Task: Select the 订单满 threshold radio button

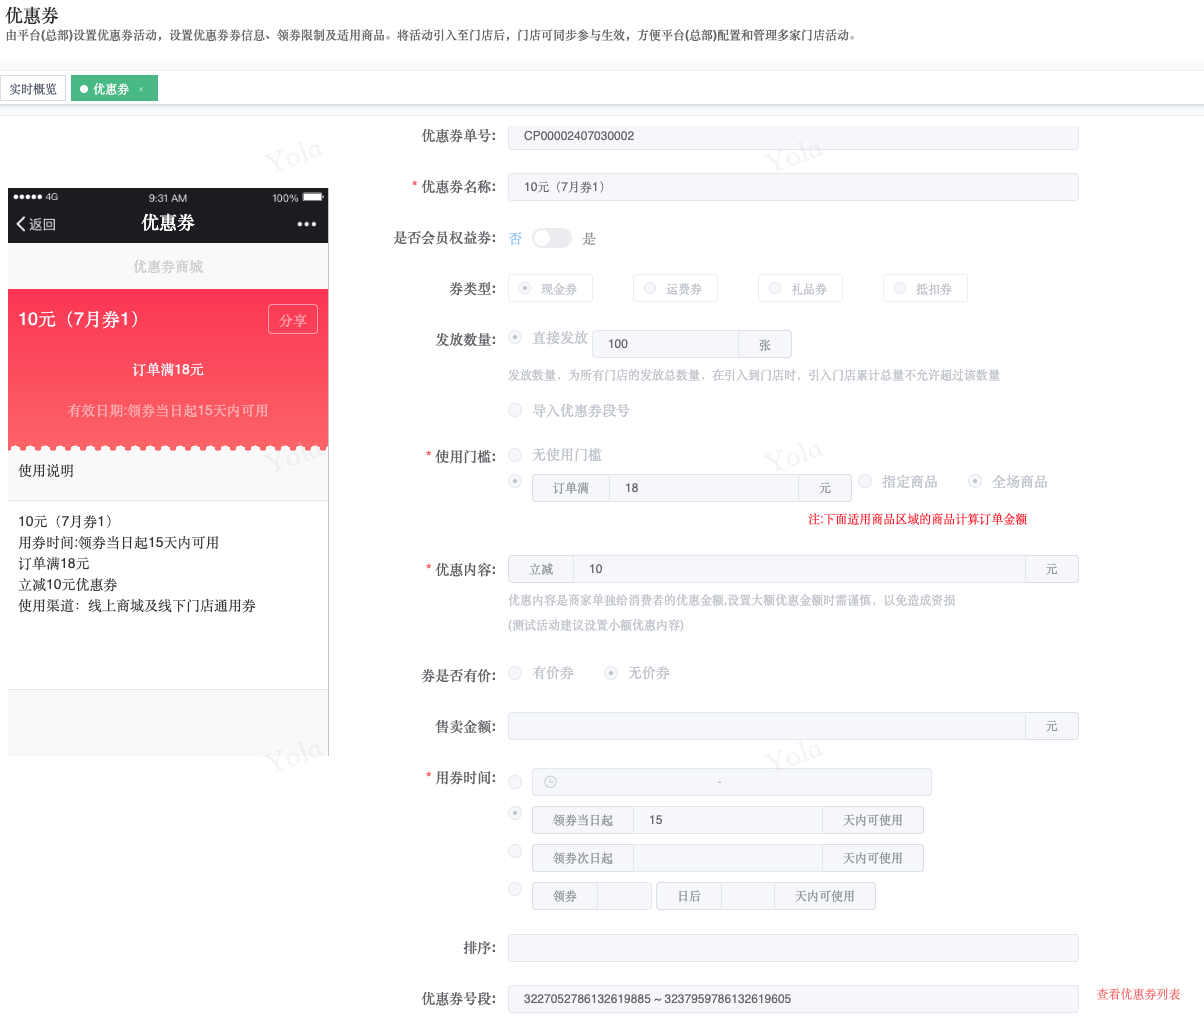Action: point(515,481)
